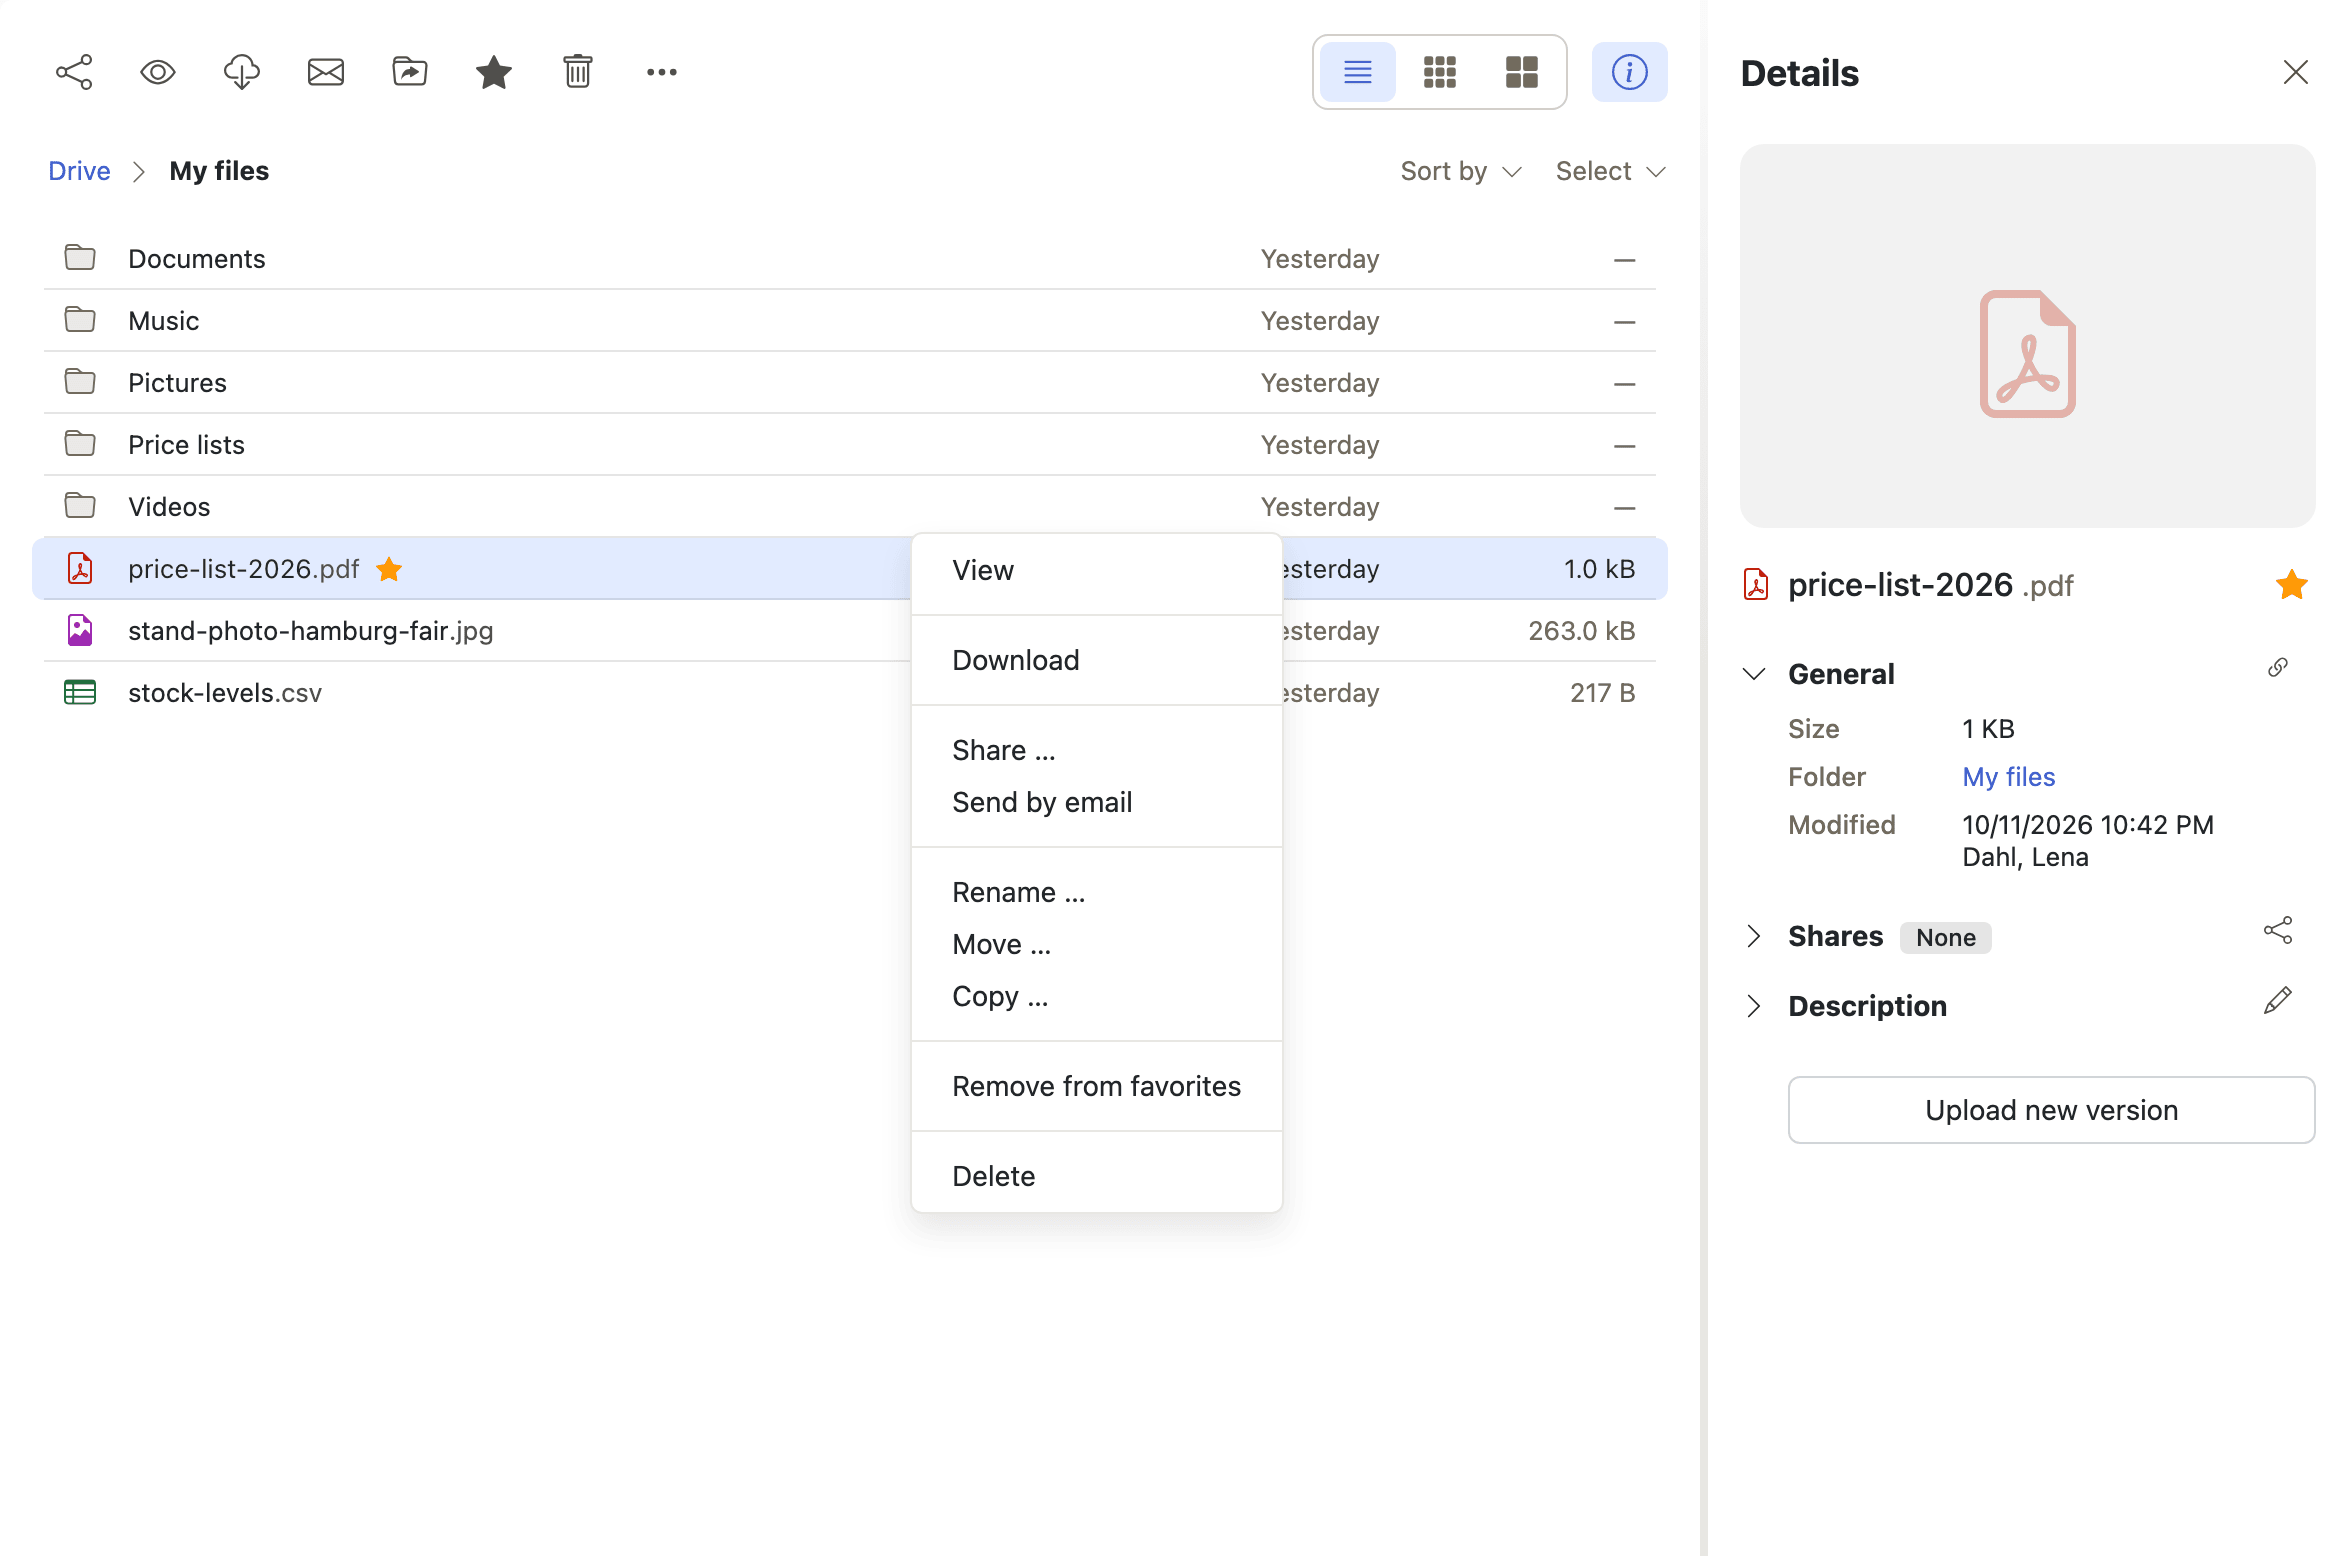Click the Share icon in the toolbar
Screen dimensions: 2348x1556
click(74, 72)
